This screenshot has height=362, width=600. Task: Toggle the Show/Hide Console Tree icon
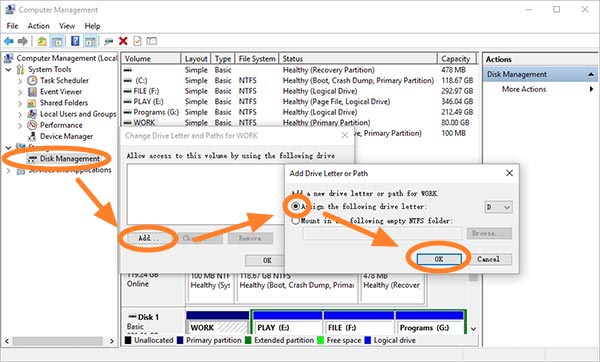click(57, 41)
